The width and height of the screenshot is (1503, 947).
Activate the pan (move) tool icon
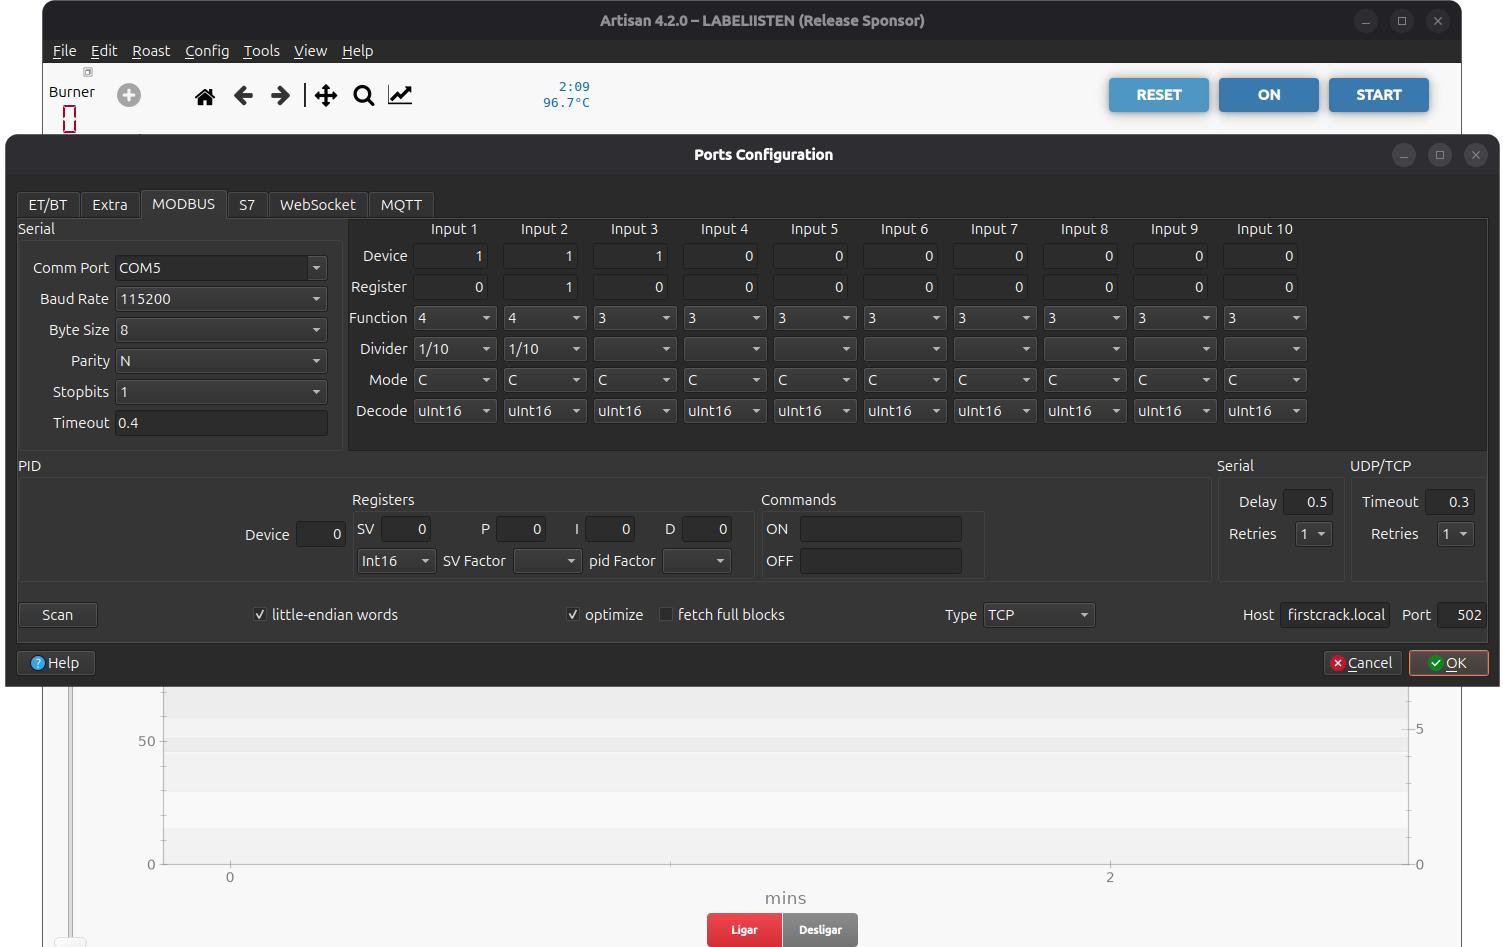pos(326,96)
